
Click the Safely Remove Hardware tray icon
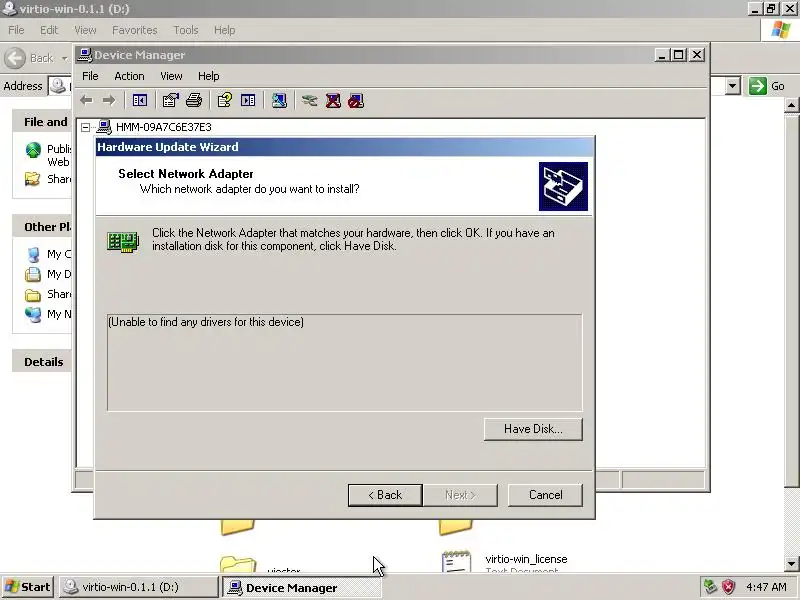pyautogui.click(x=710, y=587)
